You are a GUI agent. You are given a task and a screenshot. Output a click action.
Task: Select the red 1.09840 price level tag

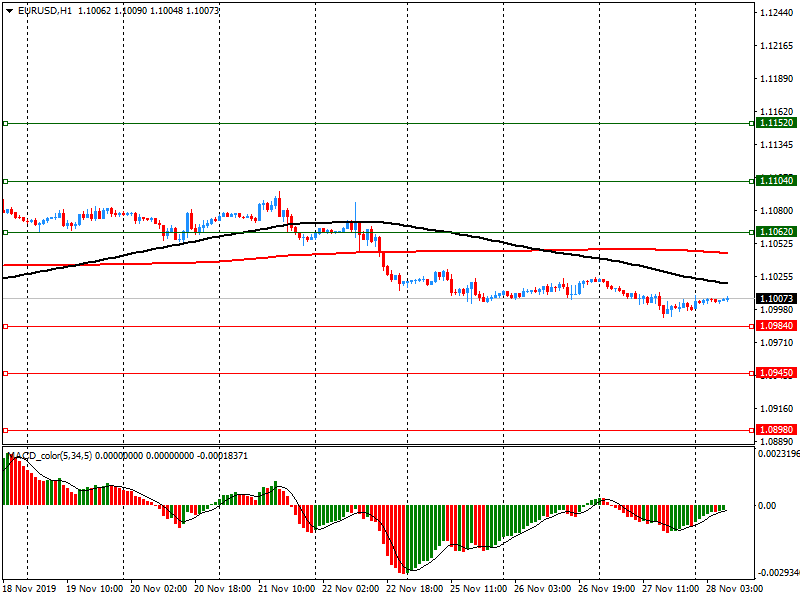(x=776, y=326)
